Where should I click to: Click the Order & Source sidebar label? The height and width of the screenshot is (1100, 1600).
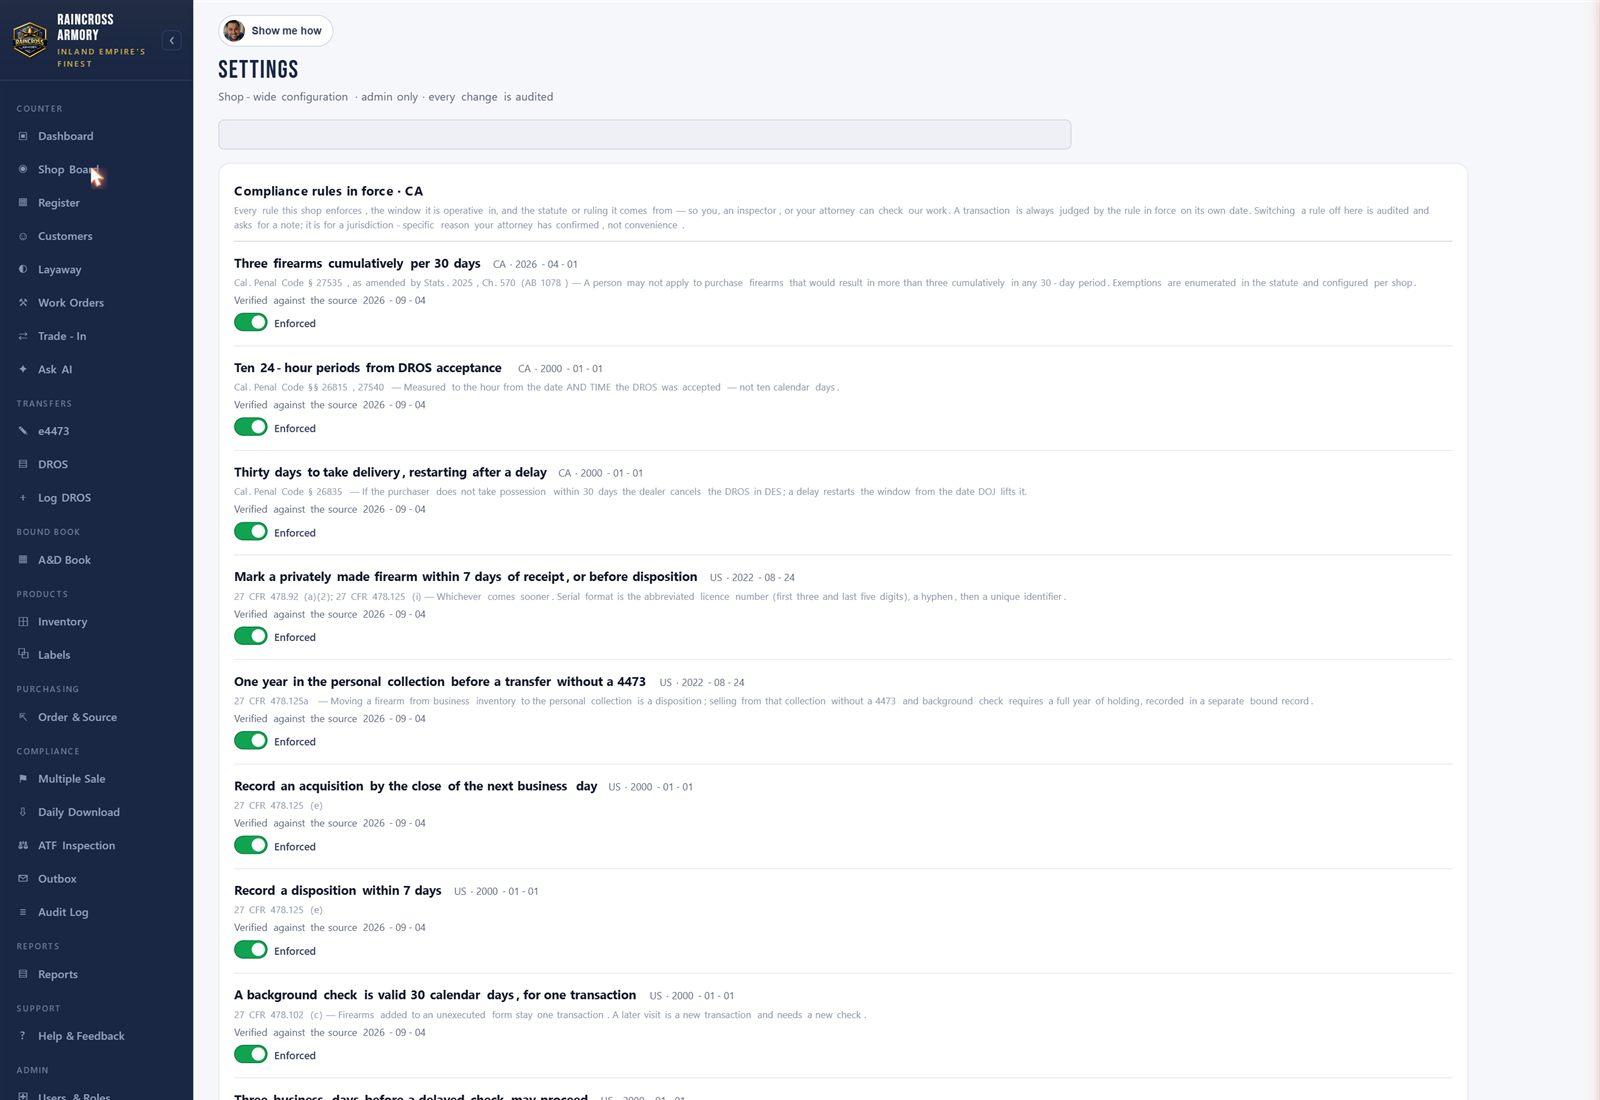tap(77, 717)
